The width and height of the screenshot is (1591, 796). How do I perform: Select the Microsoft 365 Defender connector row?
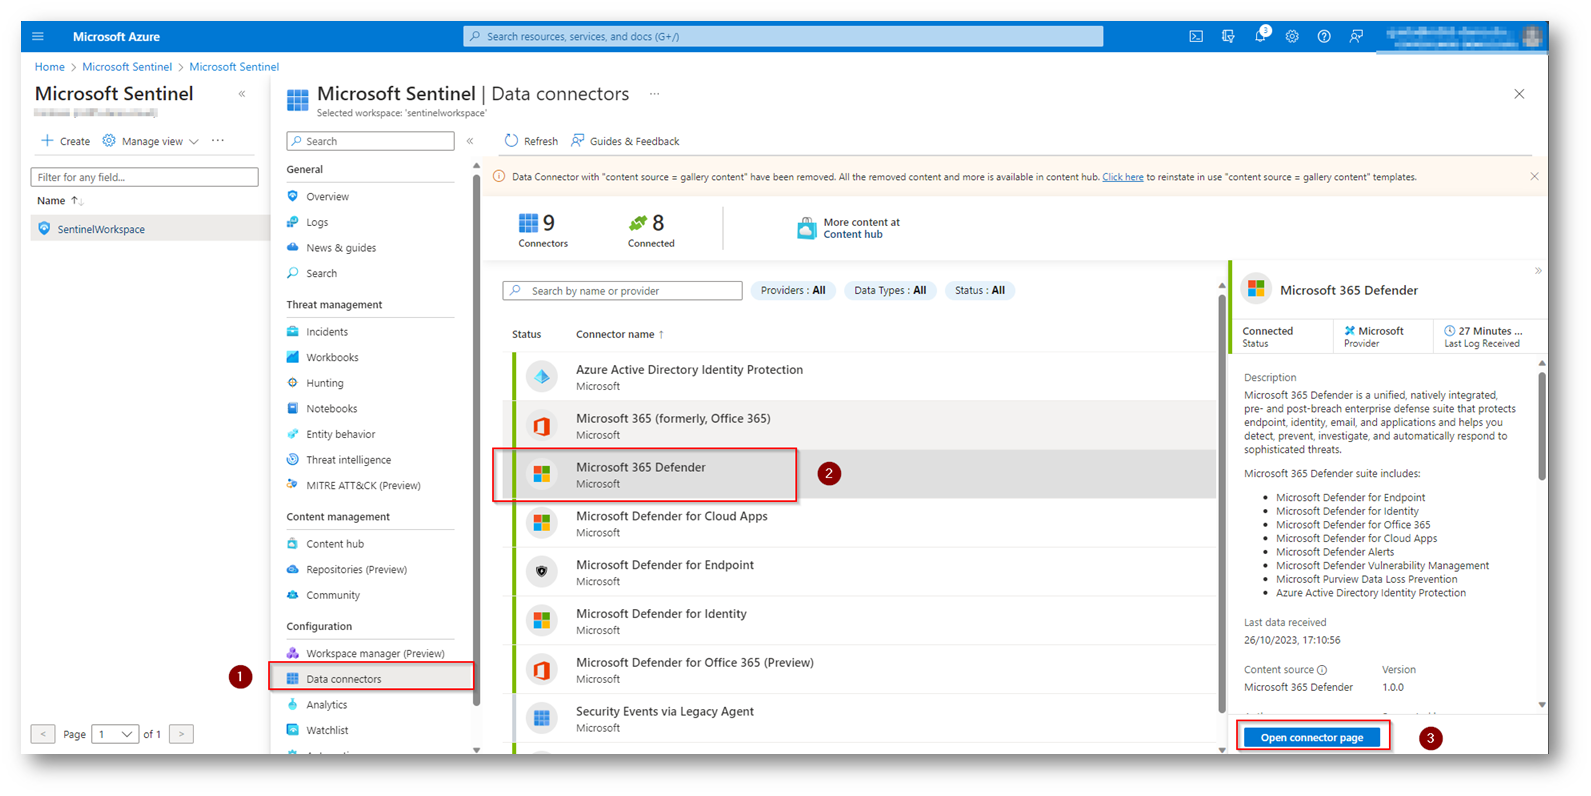[864, 475]
